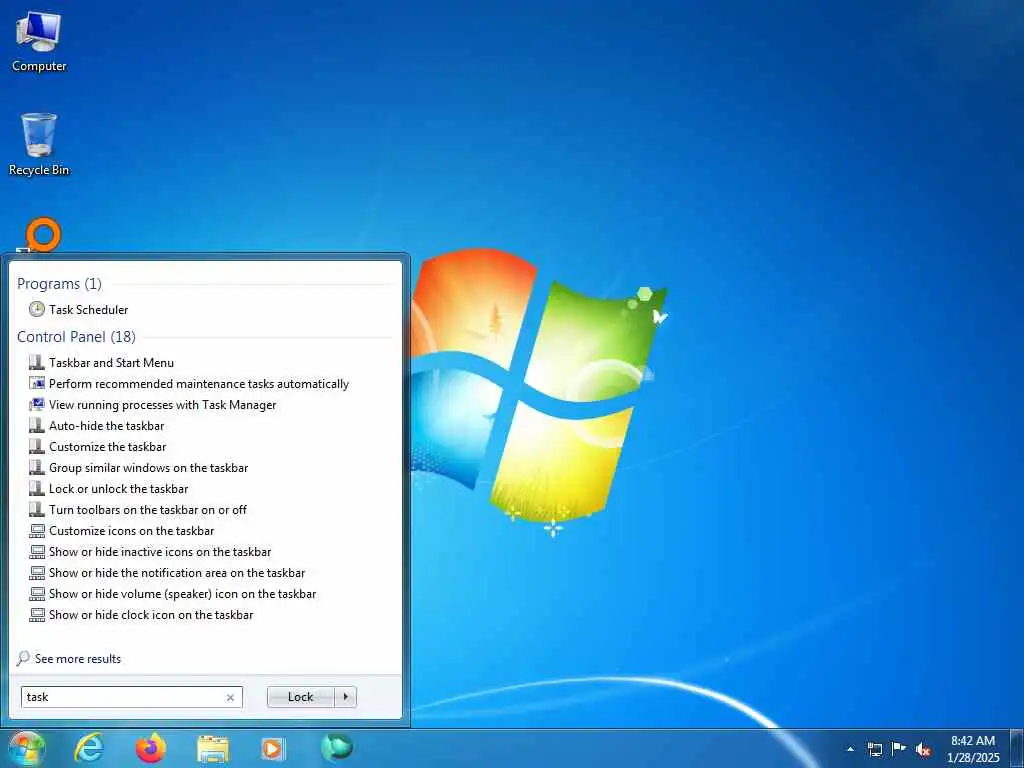Select Lock or unlock the taskbar

point(118,488)
